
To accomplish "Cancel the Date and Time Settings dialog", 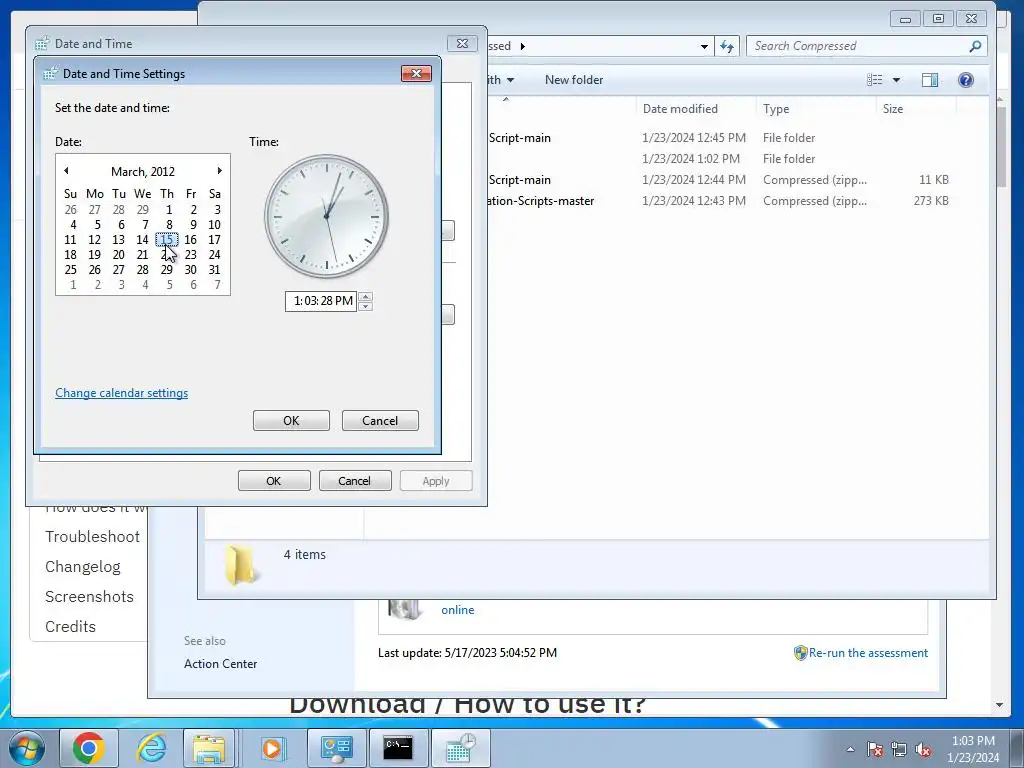I will [380, 421].
